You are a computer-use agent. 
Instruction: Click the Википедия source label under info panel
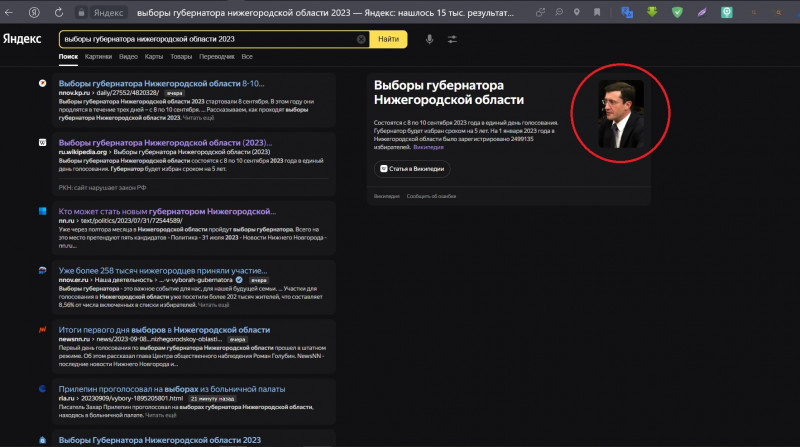click(x=386, y=196)
